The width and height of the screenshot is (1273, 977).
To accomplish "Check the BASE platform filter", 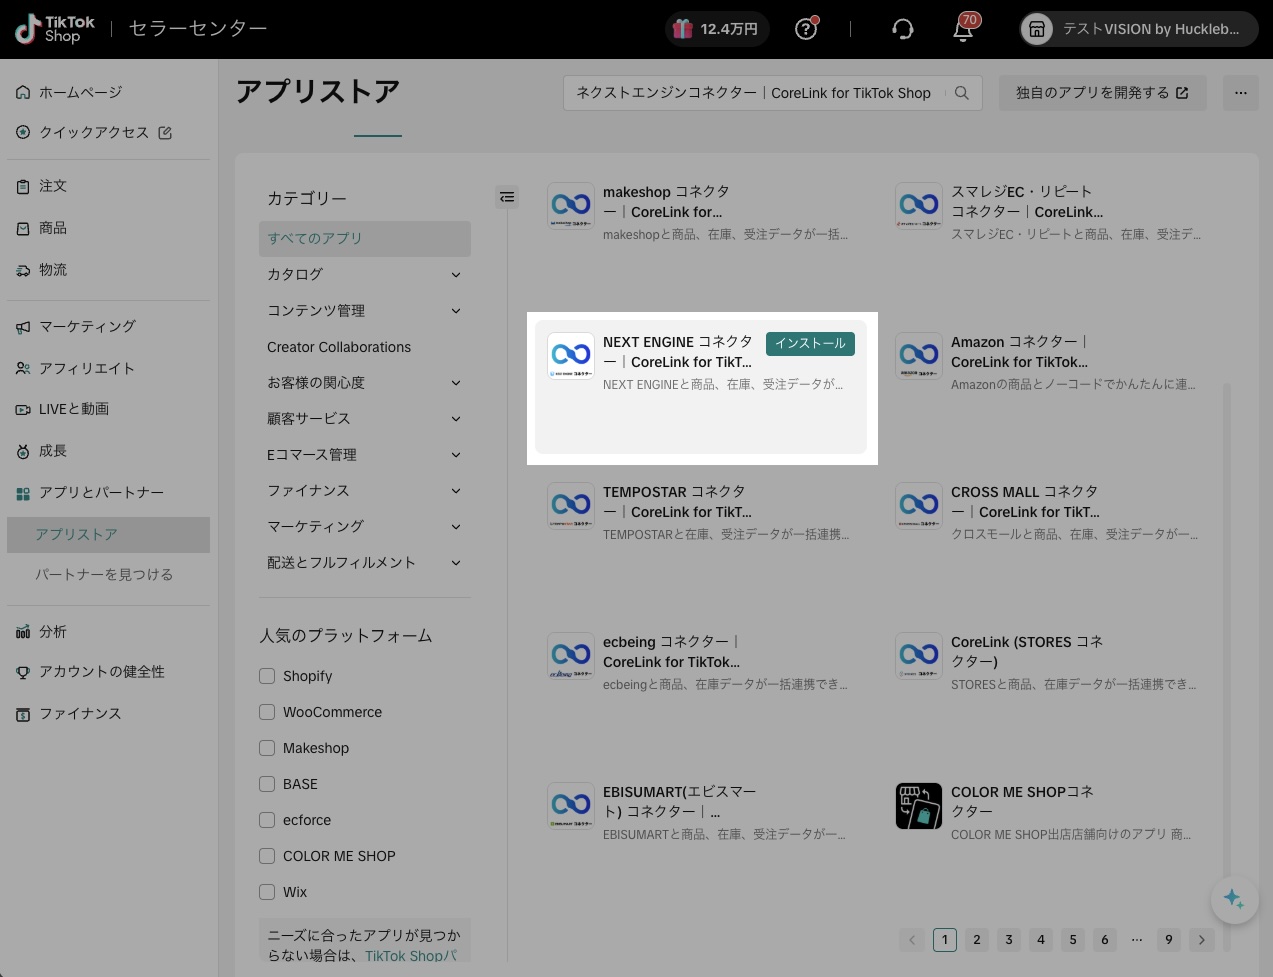I will pyautogui.click(x=267, y=784).
